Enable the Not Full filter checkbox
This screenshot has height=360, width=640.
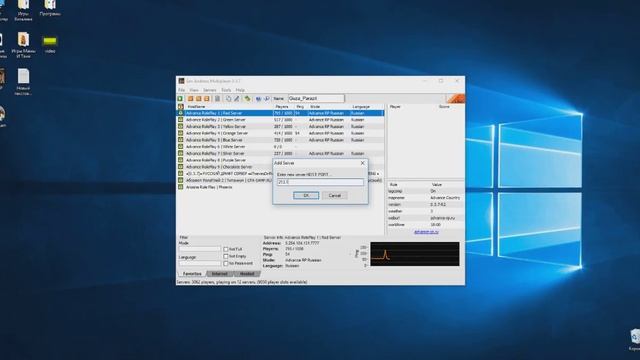226,249
